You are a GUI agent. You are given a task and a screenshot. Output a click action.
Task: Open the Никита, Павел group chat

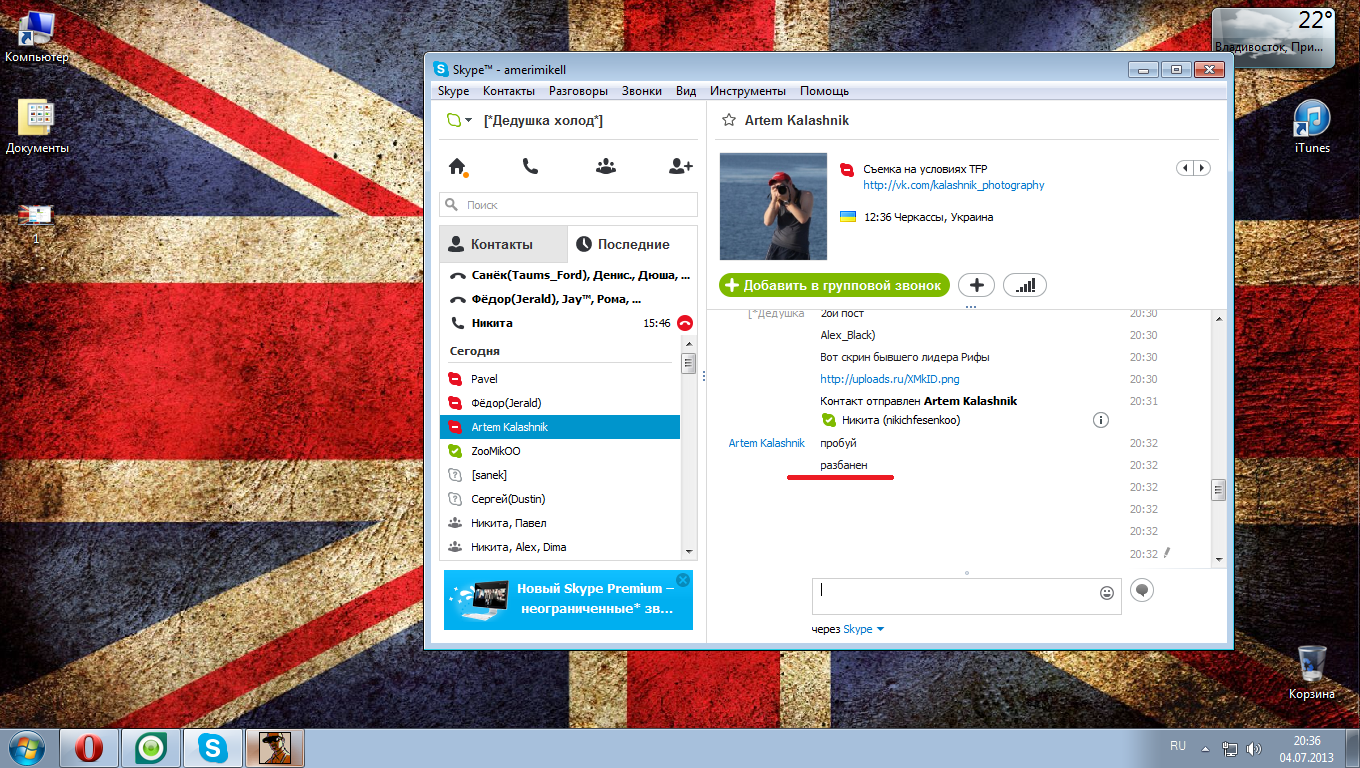[560, 523]
